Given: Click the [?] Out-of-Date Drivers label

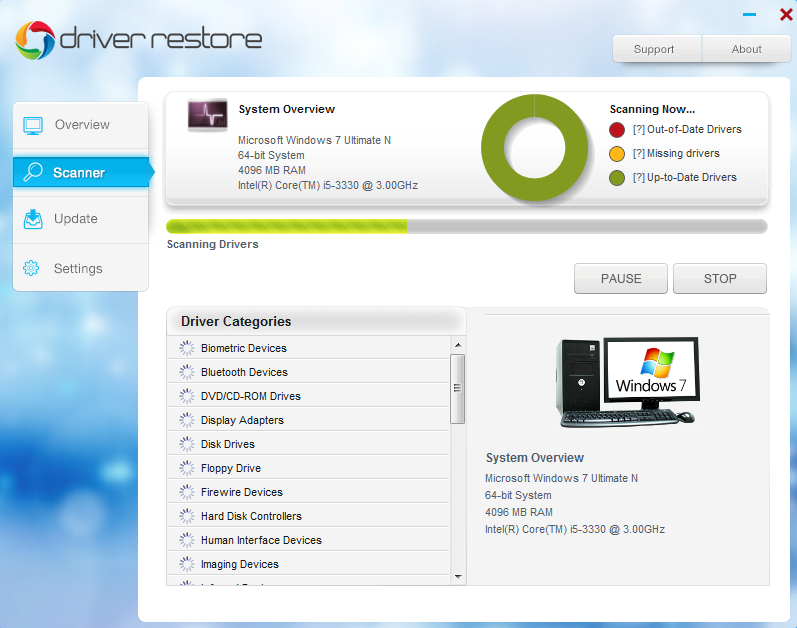Looking at the screenshot, I should [687, 130].
